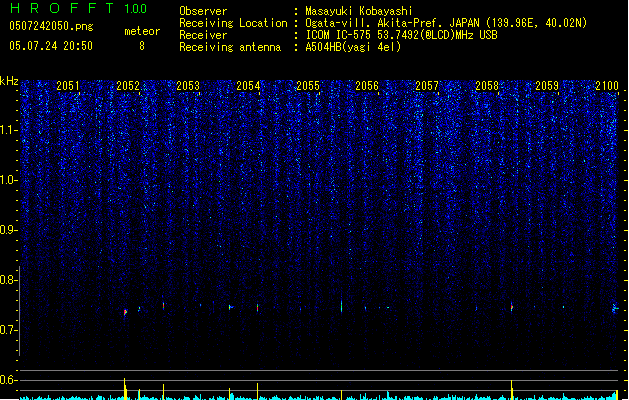This screenshot has height=400, width=629.
Task: Click antenna text A504HB(yagi 4el)
Action: pyautogui.click(x=353, y=47)
